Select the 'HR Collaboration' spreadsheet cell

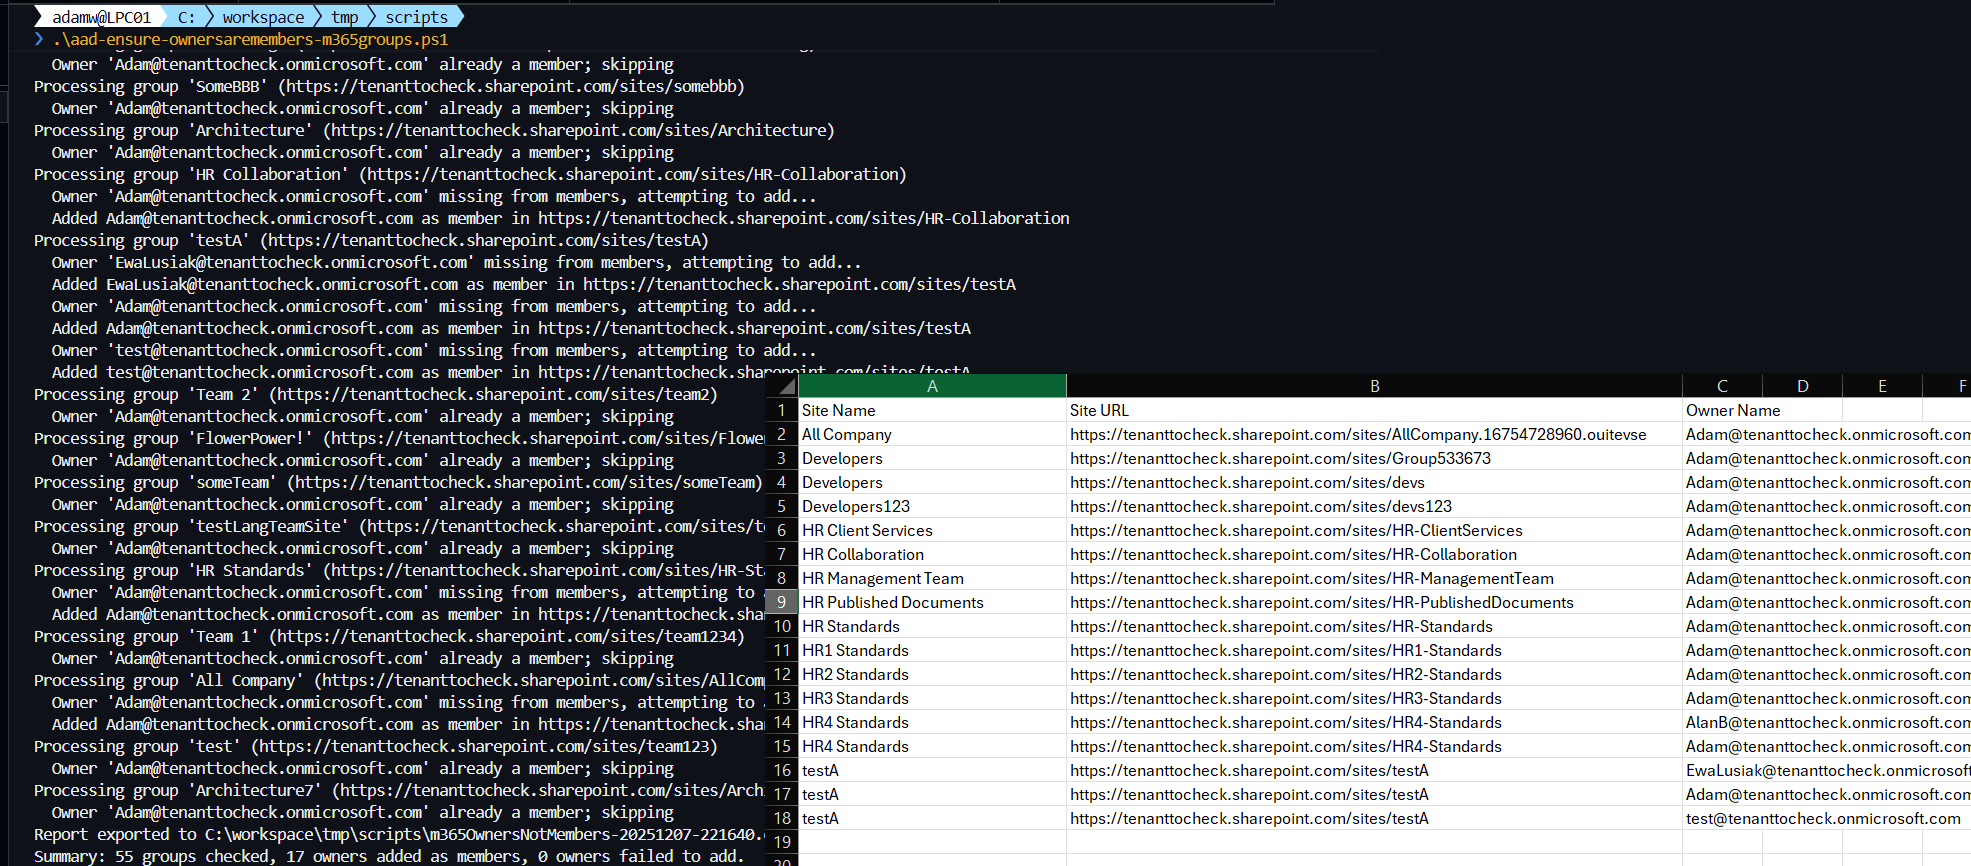[x=932, y=554]
